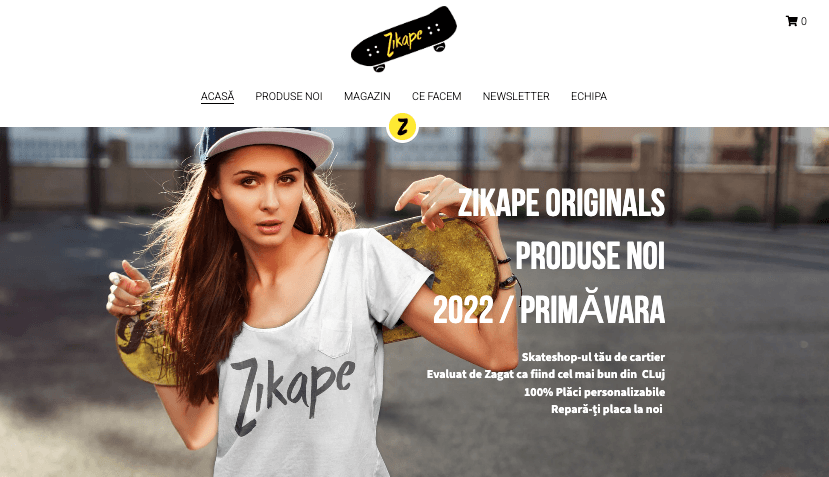
Task: Click the 100% Plăci personalizabile text
Action: [x=594, y=392]
